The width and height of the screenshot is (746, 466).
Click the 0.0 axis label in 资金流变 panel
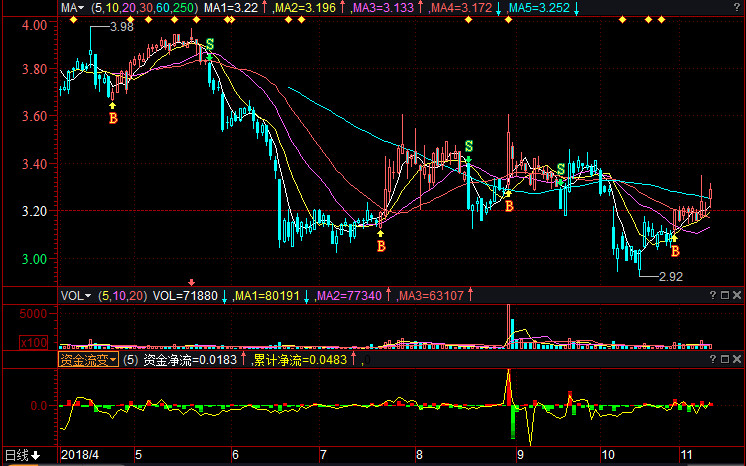coord(39,406)
